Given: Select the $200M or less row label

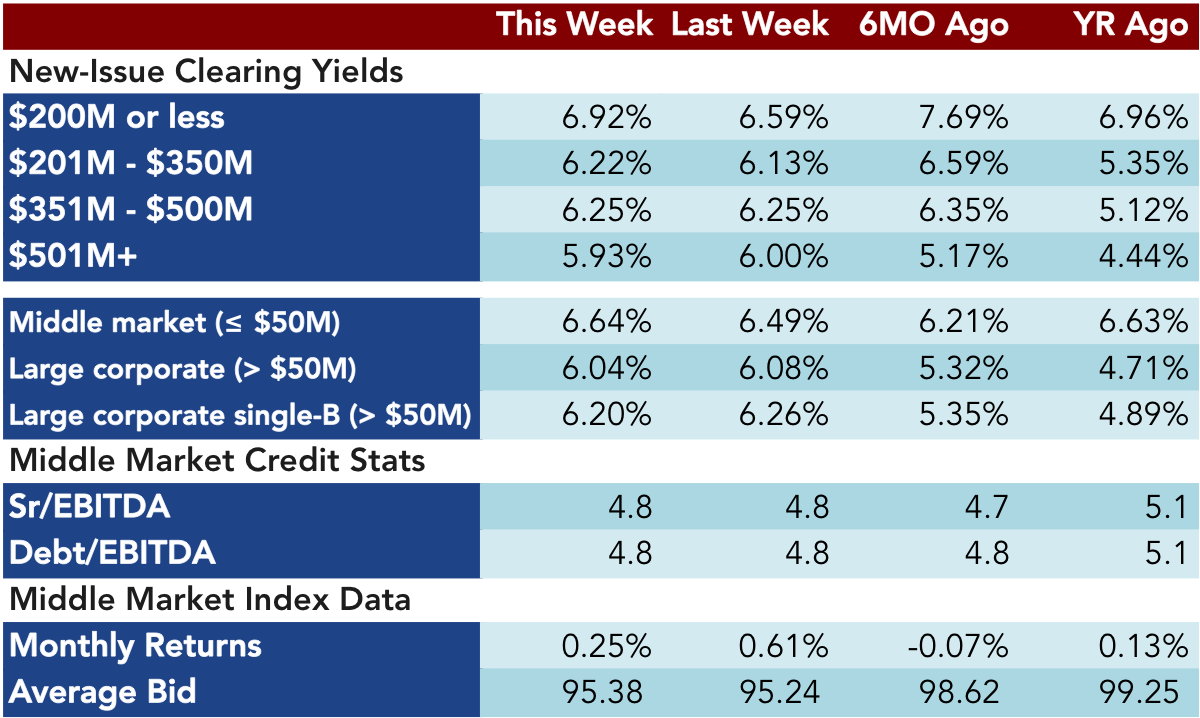Looking at the screenshot, I should point(117,117).
